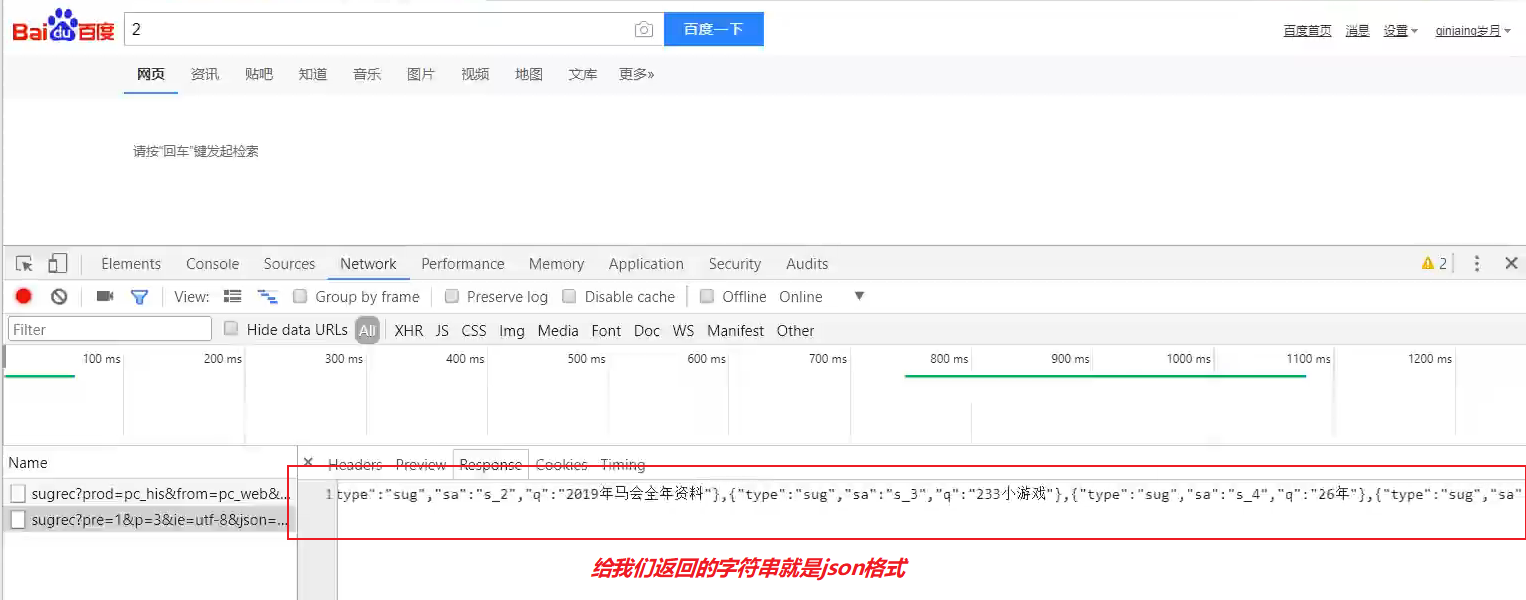Screen dimensions: 1526x600
Task: Open the Online throttling dropdown
Action: [x=822, y=296]
